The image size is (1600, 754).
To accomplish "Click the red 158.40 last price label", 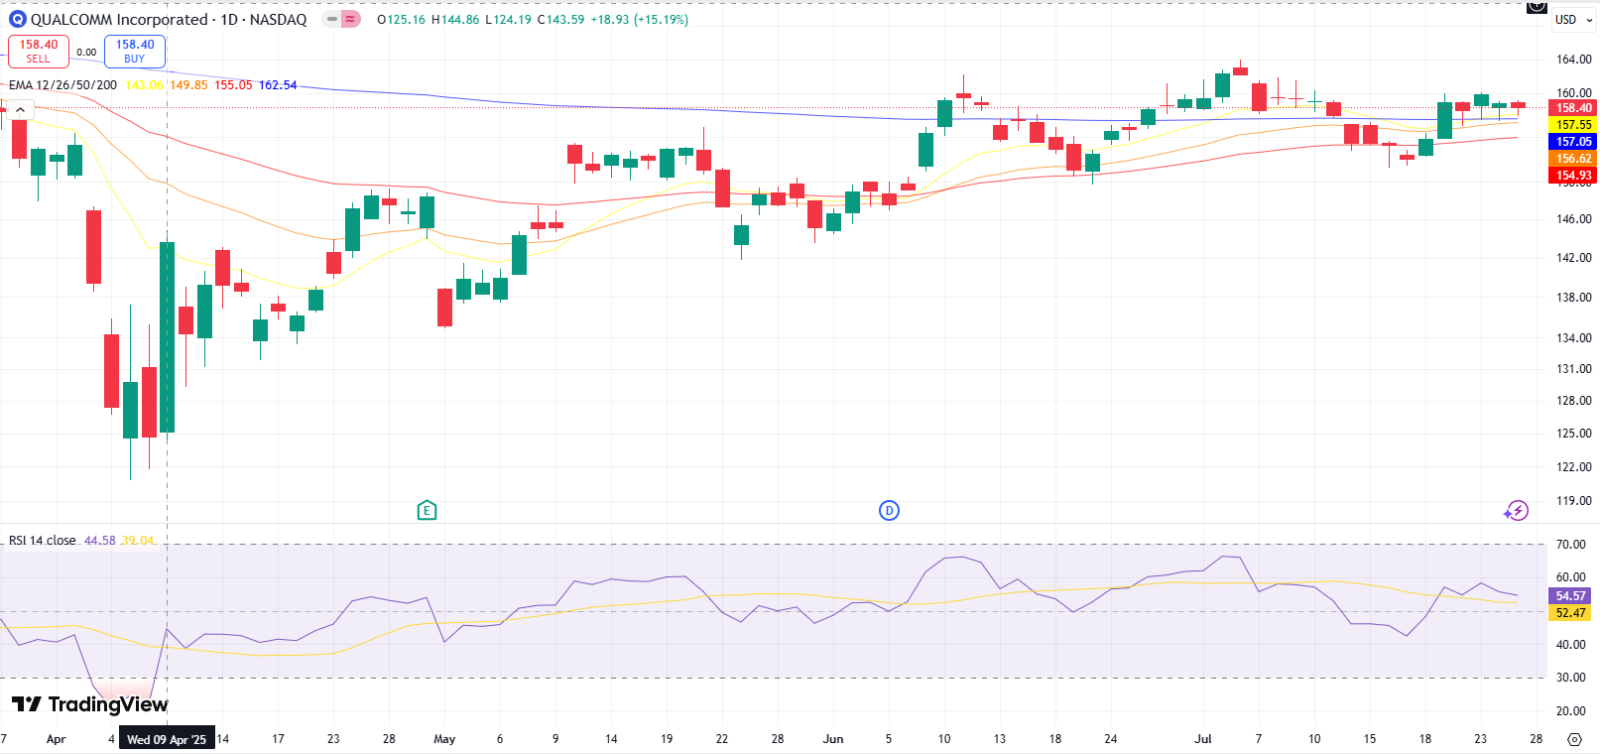I will [x=1573, y=108].
